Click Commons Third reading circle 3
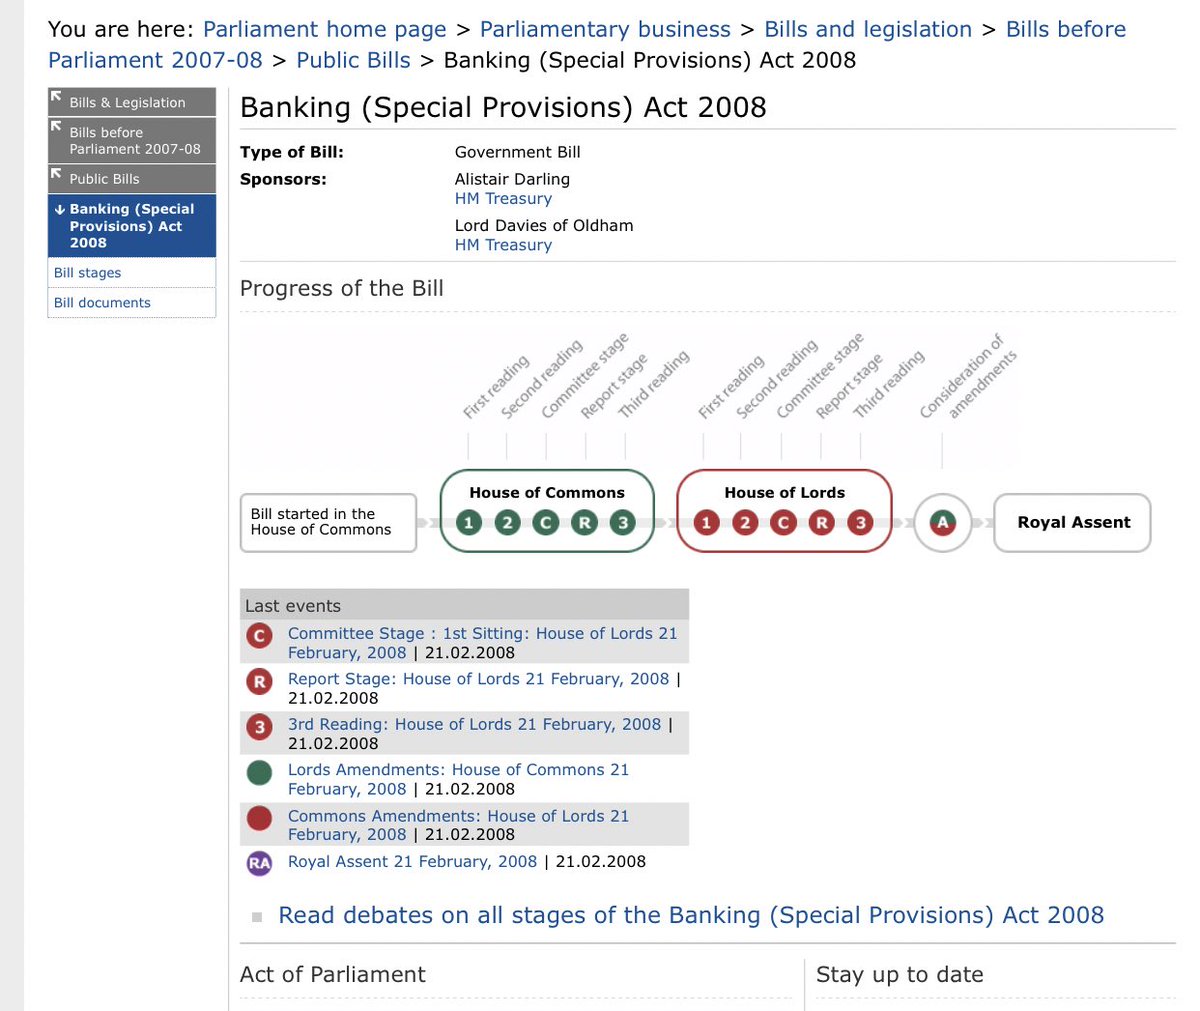 click(623, 522)
